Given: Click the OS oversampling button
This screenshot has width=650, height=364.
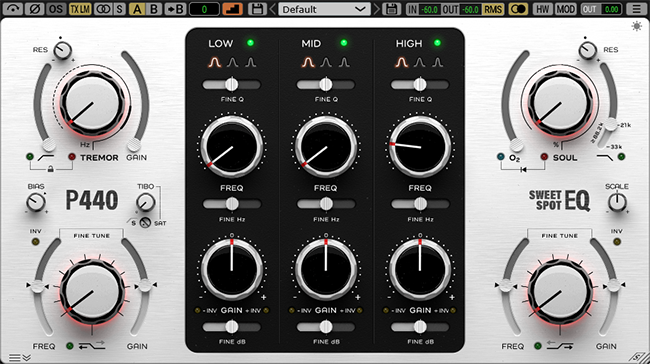Looking at the screenshot, I should [56, 9].
